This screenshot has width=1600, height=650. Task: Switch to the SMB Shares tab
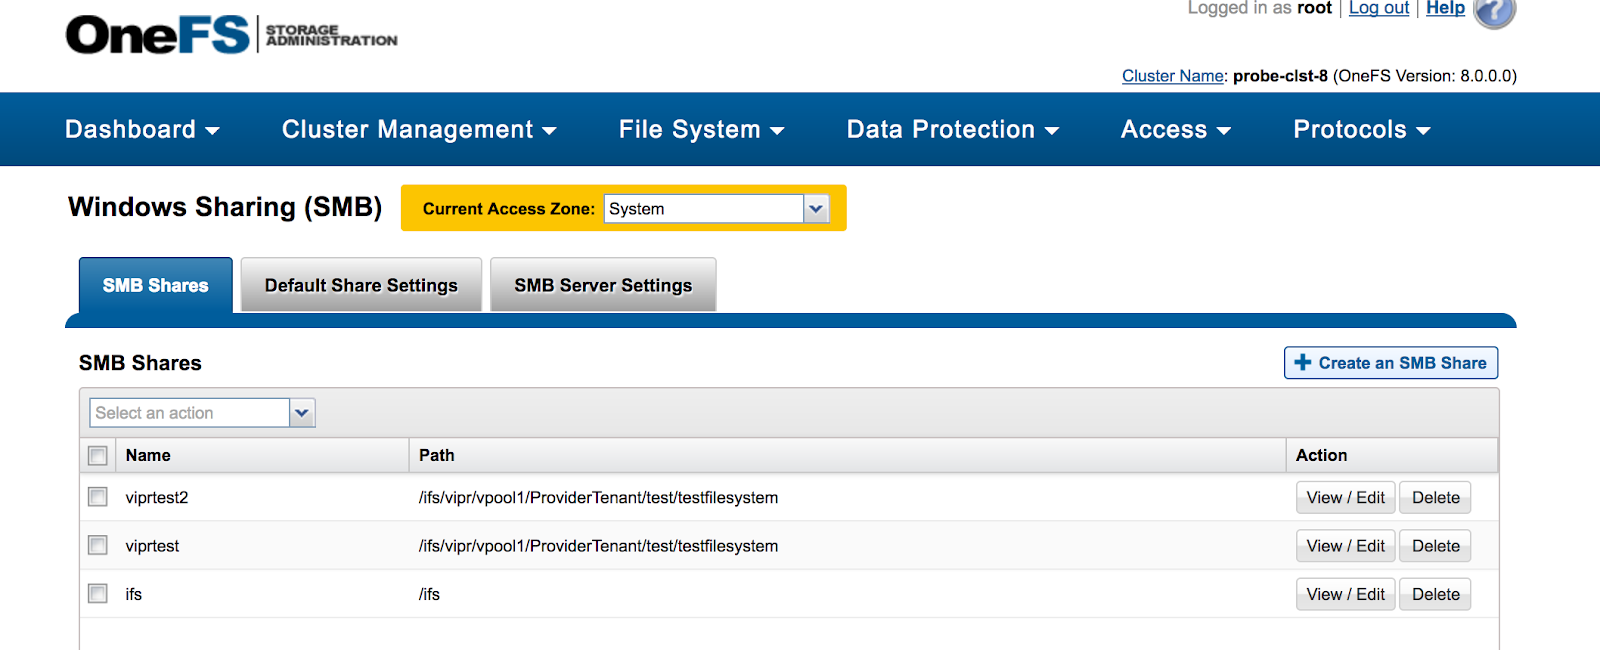156,285
